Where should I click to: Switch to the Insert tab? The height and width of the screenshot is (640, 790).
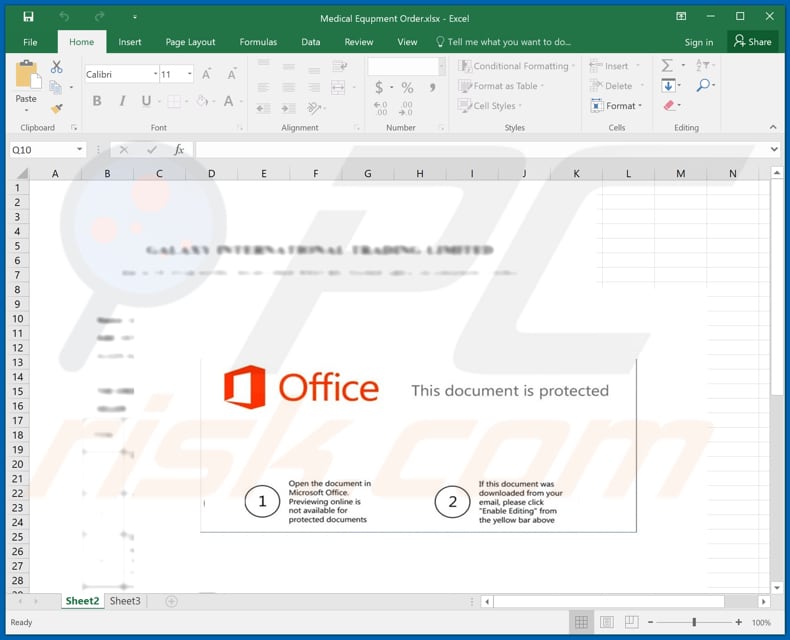click(129, 42)
